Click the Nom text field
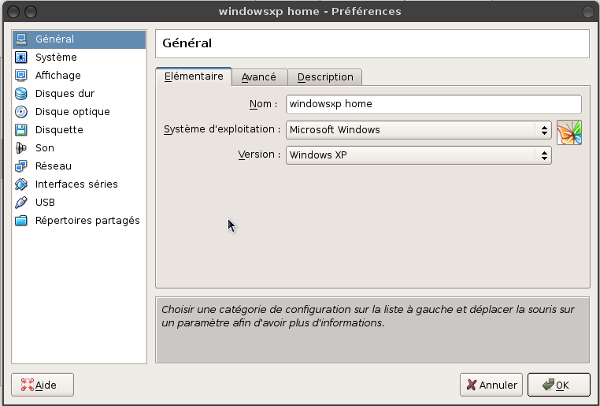600x406 pixels. (x=432, y=103)
